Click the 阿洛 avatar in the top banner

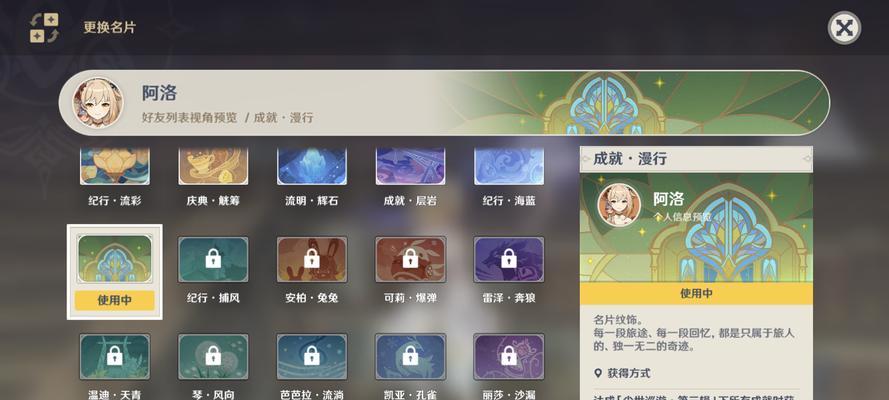click(98, 103)
